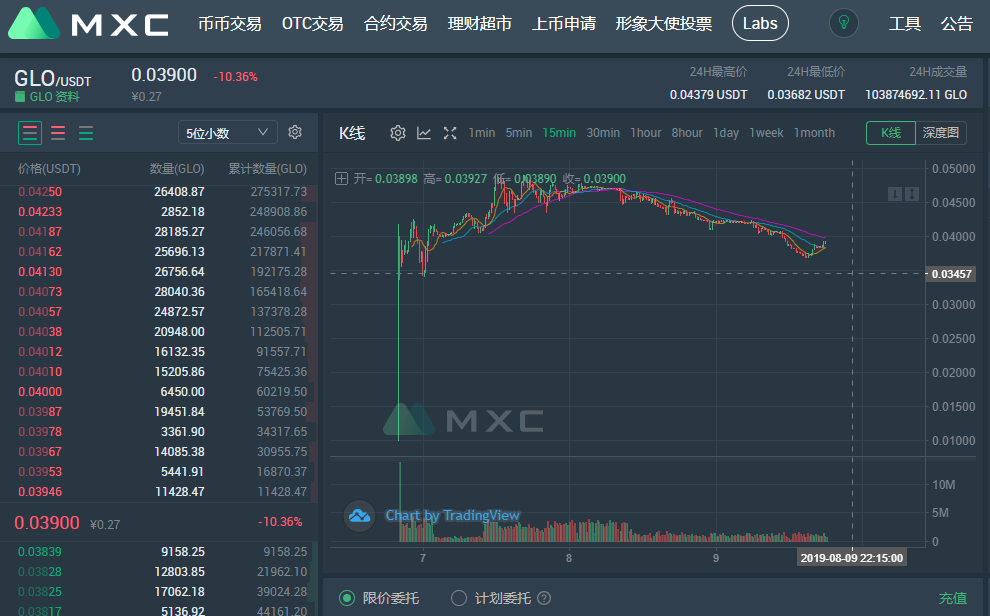Viewport: 990px width, 616px height.
Task: Select 1month interval
Action: pyautogui.click(x=814, y=133)
